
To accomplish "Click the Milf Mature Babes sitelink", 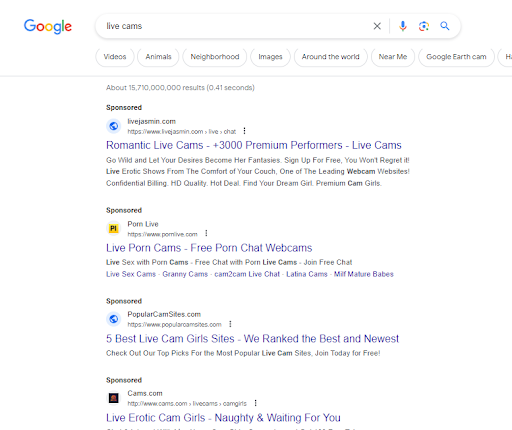I will tap(364, 274).
